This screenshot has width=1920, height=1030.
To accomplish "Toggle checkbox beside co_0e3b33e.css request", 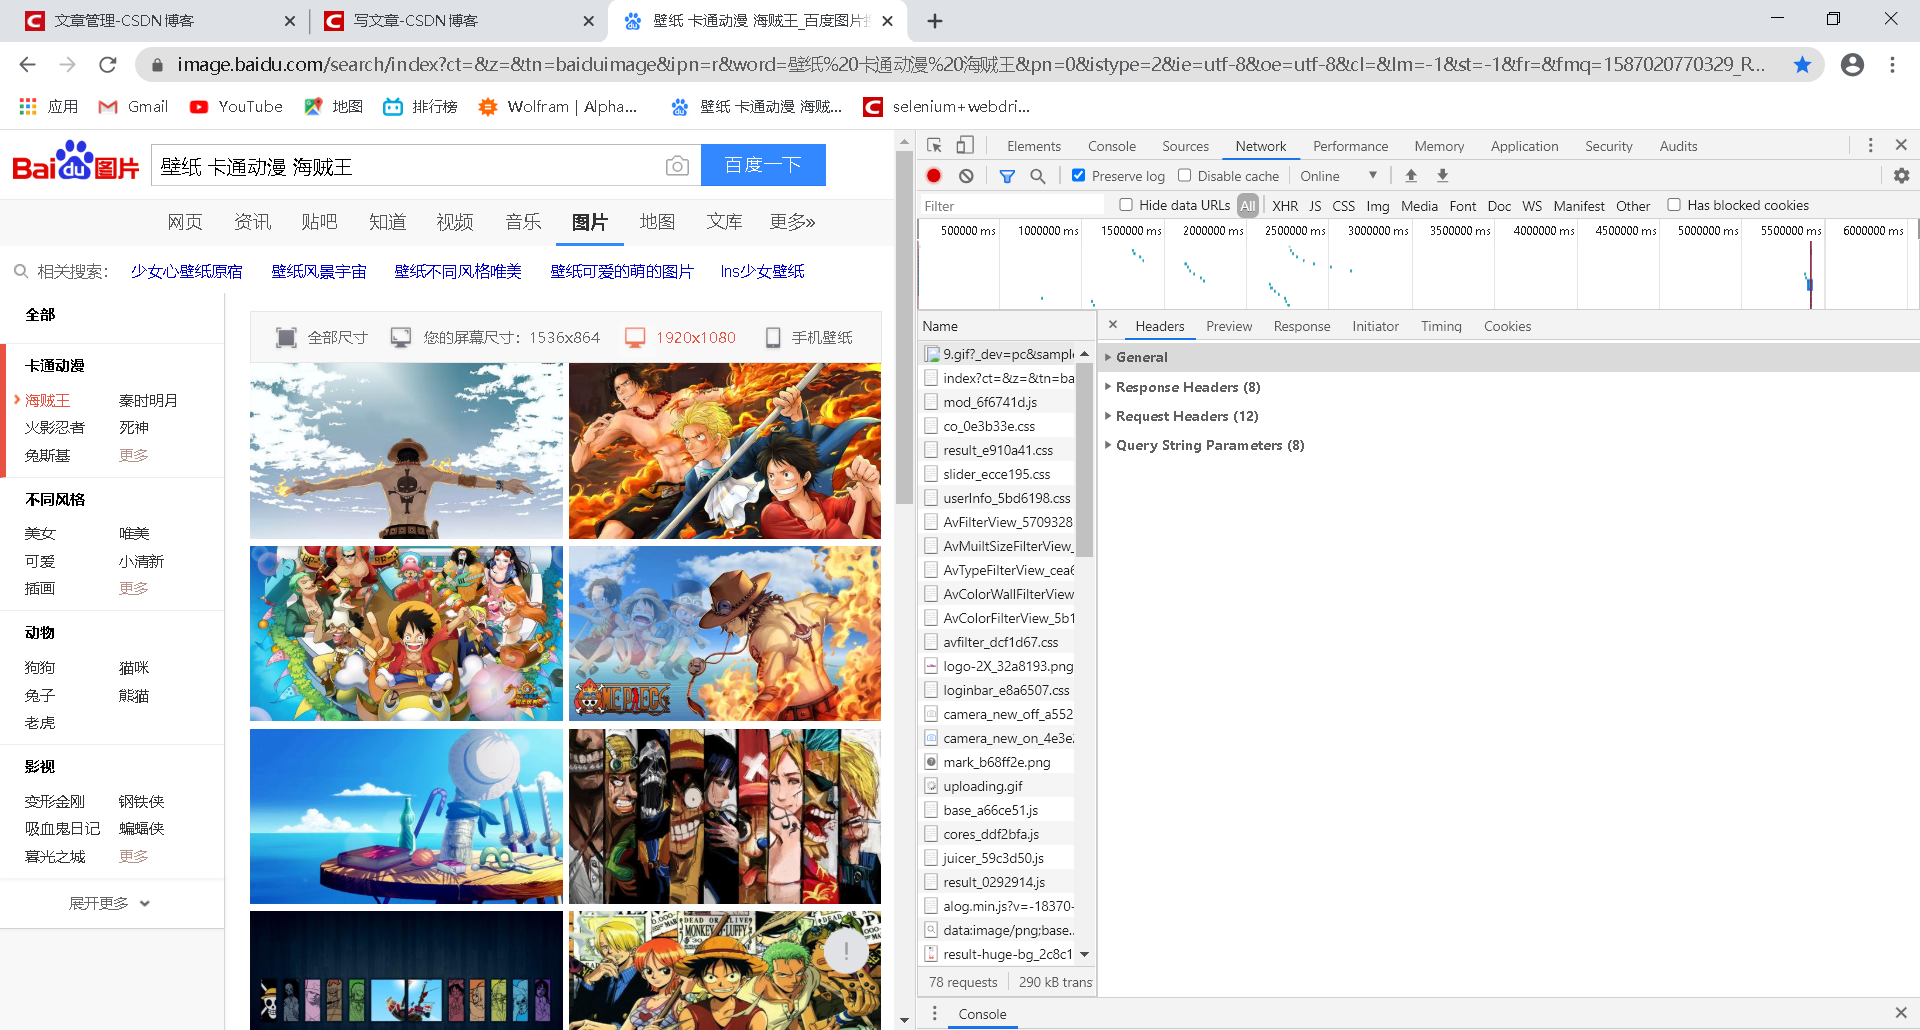I will coord(931,426).
